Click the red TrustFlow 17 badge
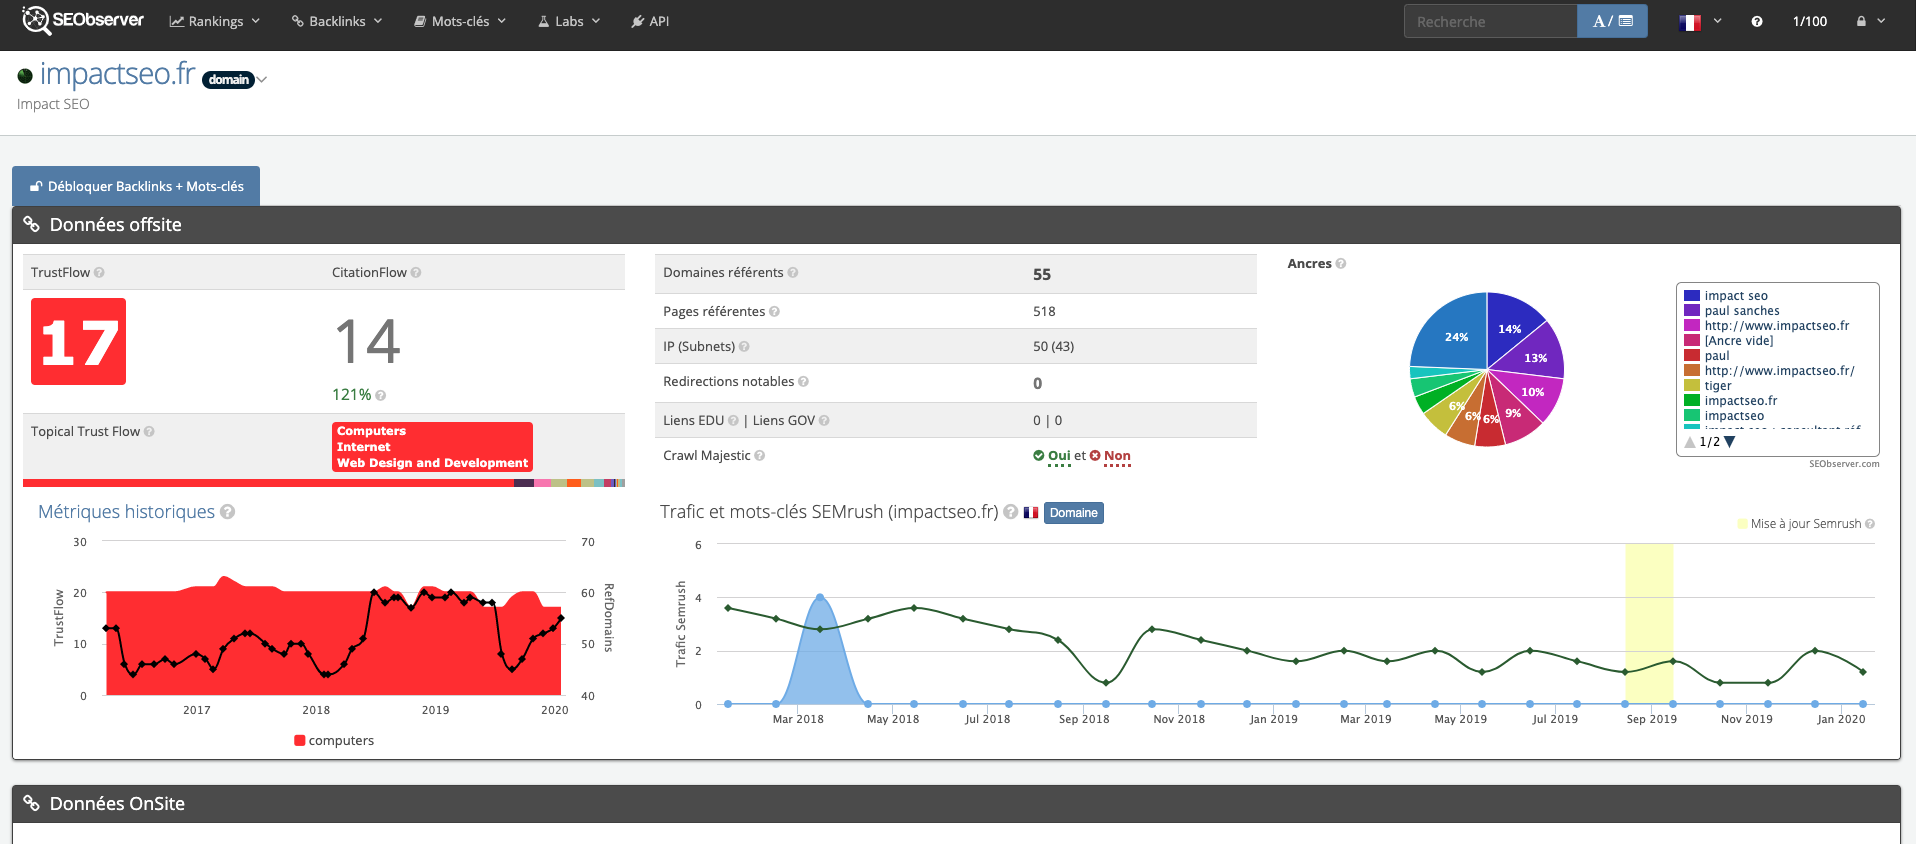Screen dimensions: 1916x844 coord(78,341)
